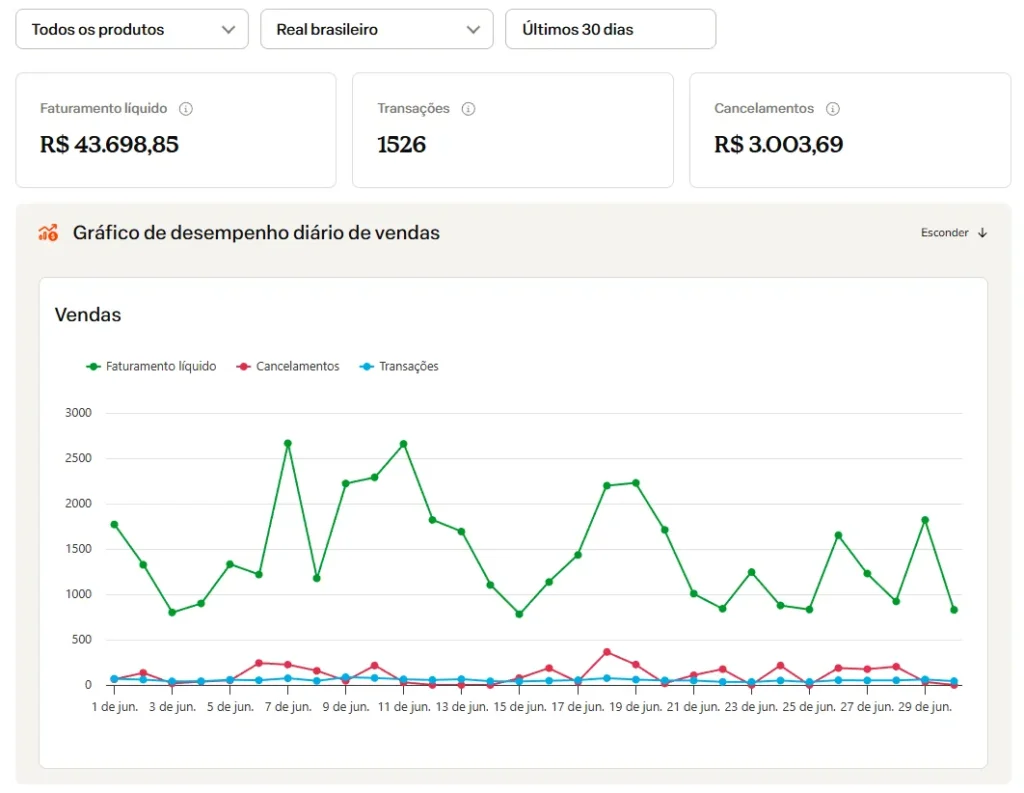Screen dimensions: 1024x793
Task: Toggle Transações series label in legend
Action: 408,367
